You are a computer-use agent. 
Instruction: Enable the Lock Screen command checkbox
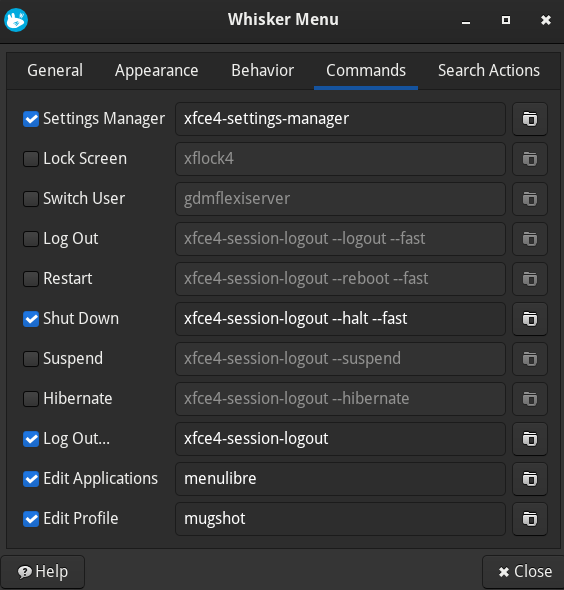click(31, 159)
